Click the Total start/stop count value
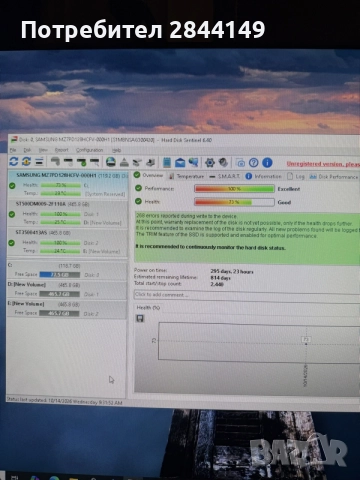The height and width of the screenshot is (480, 360). [217, 284]
